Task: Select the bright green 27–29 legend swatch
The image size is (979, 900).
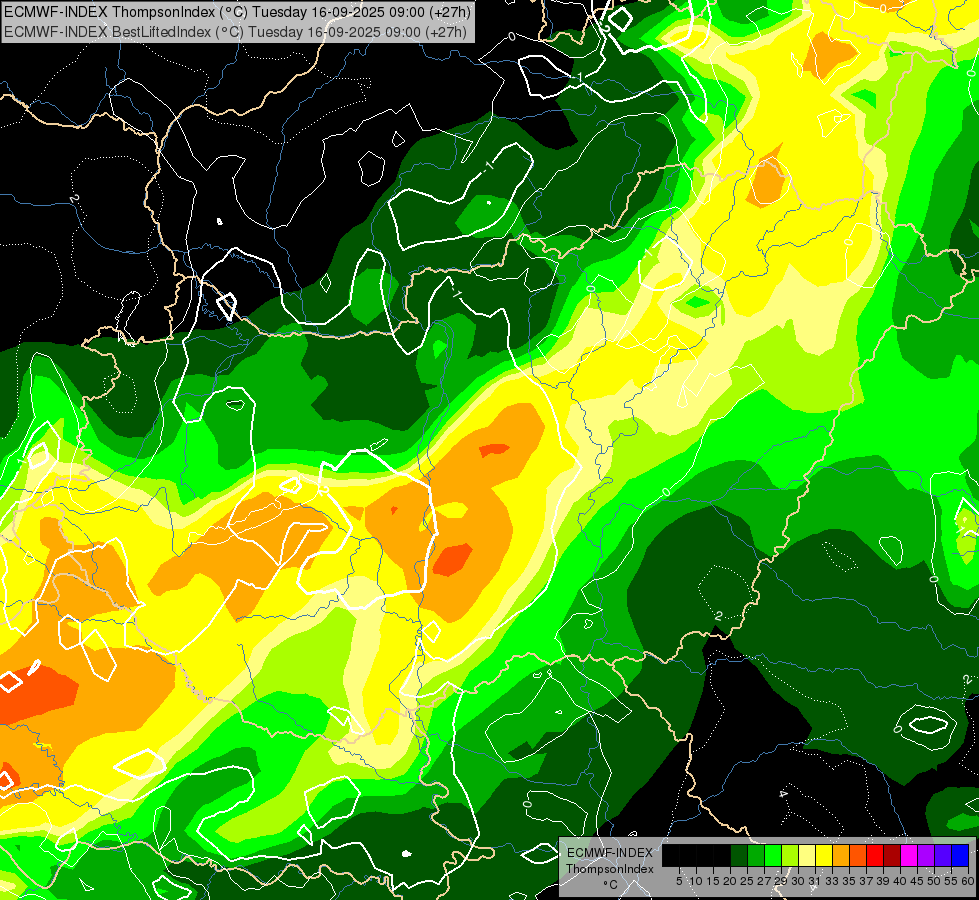Action: click(773, 855)
